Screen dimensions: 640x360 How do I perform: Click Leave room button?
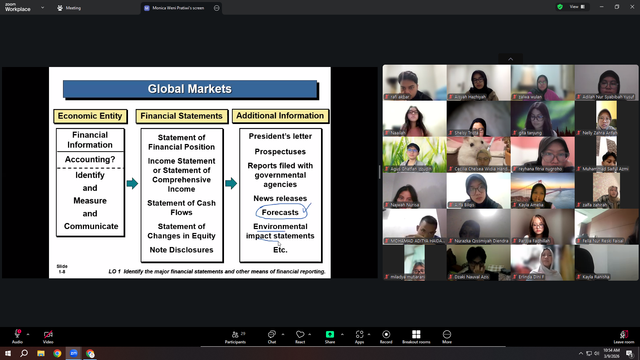coord(624,337)
